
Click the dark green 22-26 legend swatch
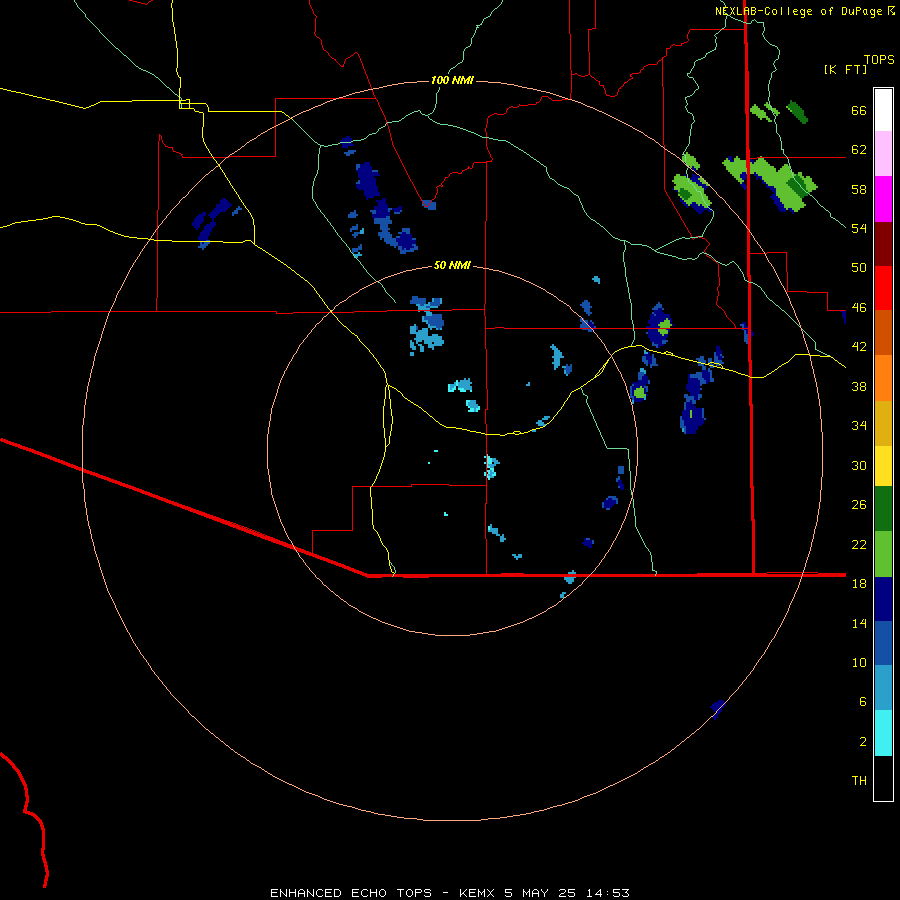tap(883, 509)
